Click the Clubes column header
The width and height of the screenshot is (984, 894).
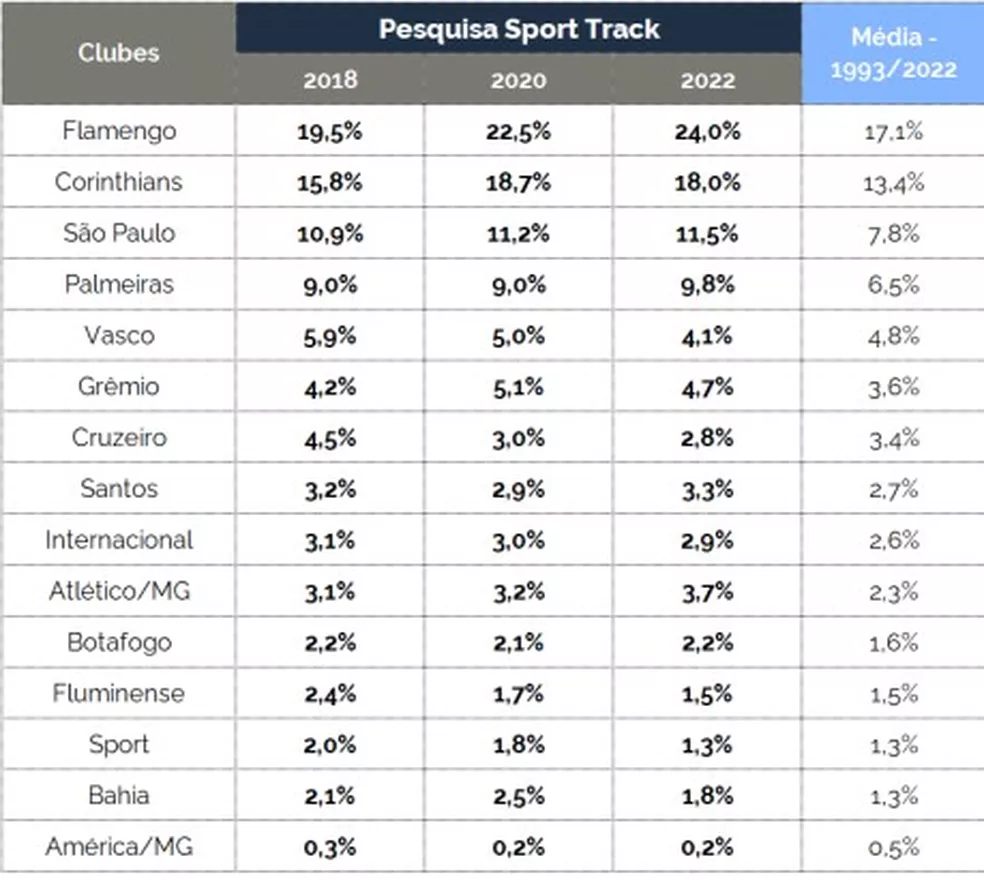[x=118, y=53]
